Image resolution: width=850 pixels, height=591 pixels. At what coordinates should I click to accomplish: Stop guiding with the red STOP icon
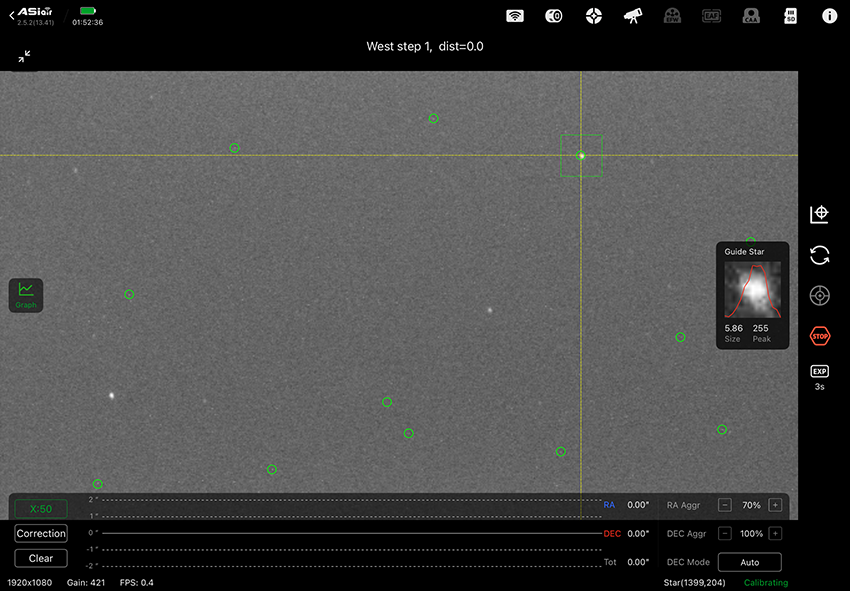click(819, 336)
